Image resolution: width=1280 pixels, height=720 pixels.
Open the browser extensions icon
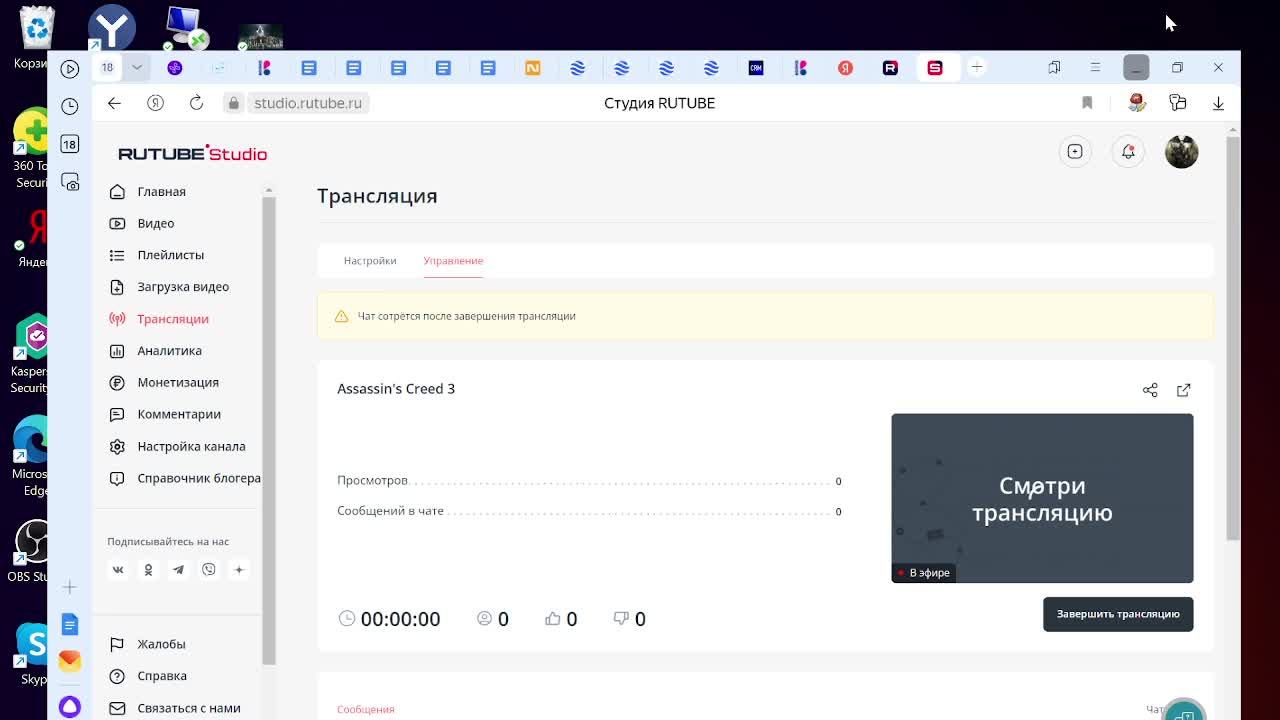click(1178, 103)
